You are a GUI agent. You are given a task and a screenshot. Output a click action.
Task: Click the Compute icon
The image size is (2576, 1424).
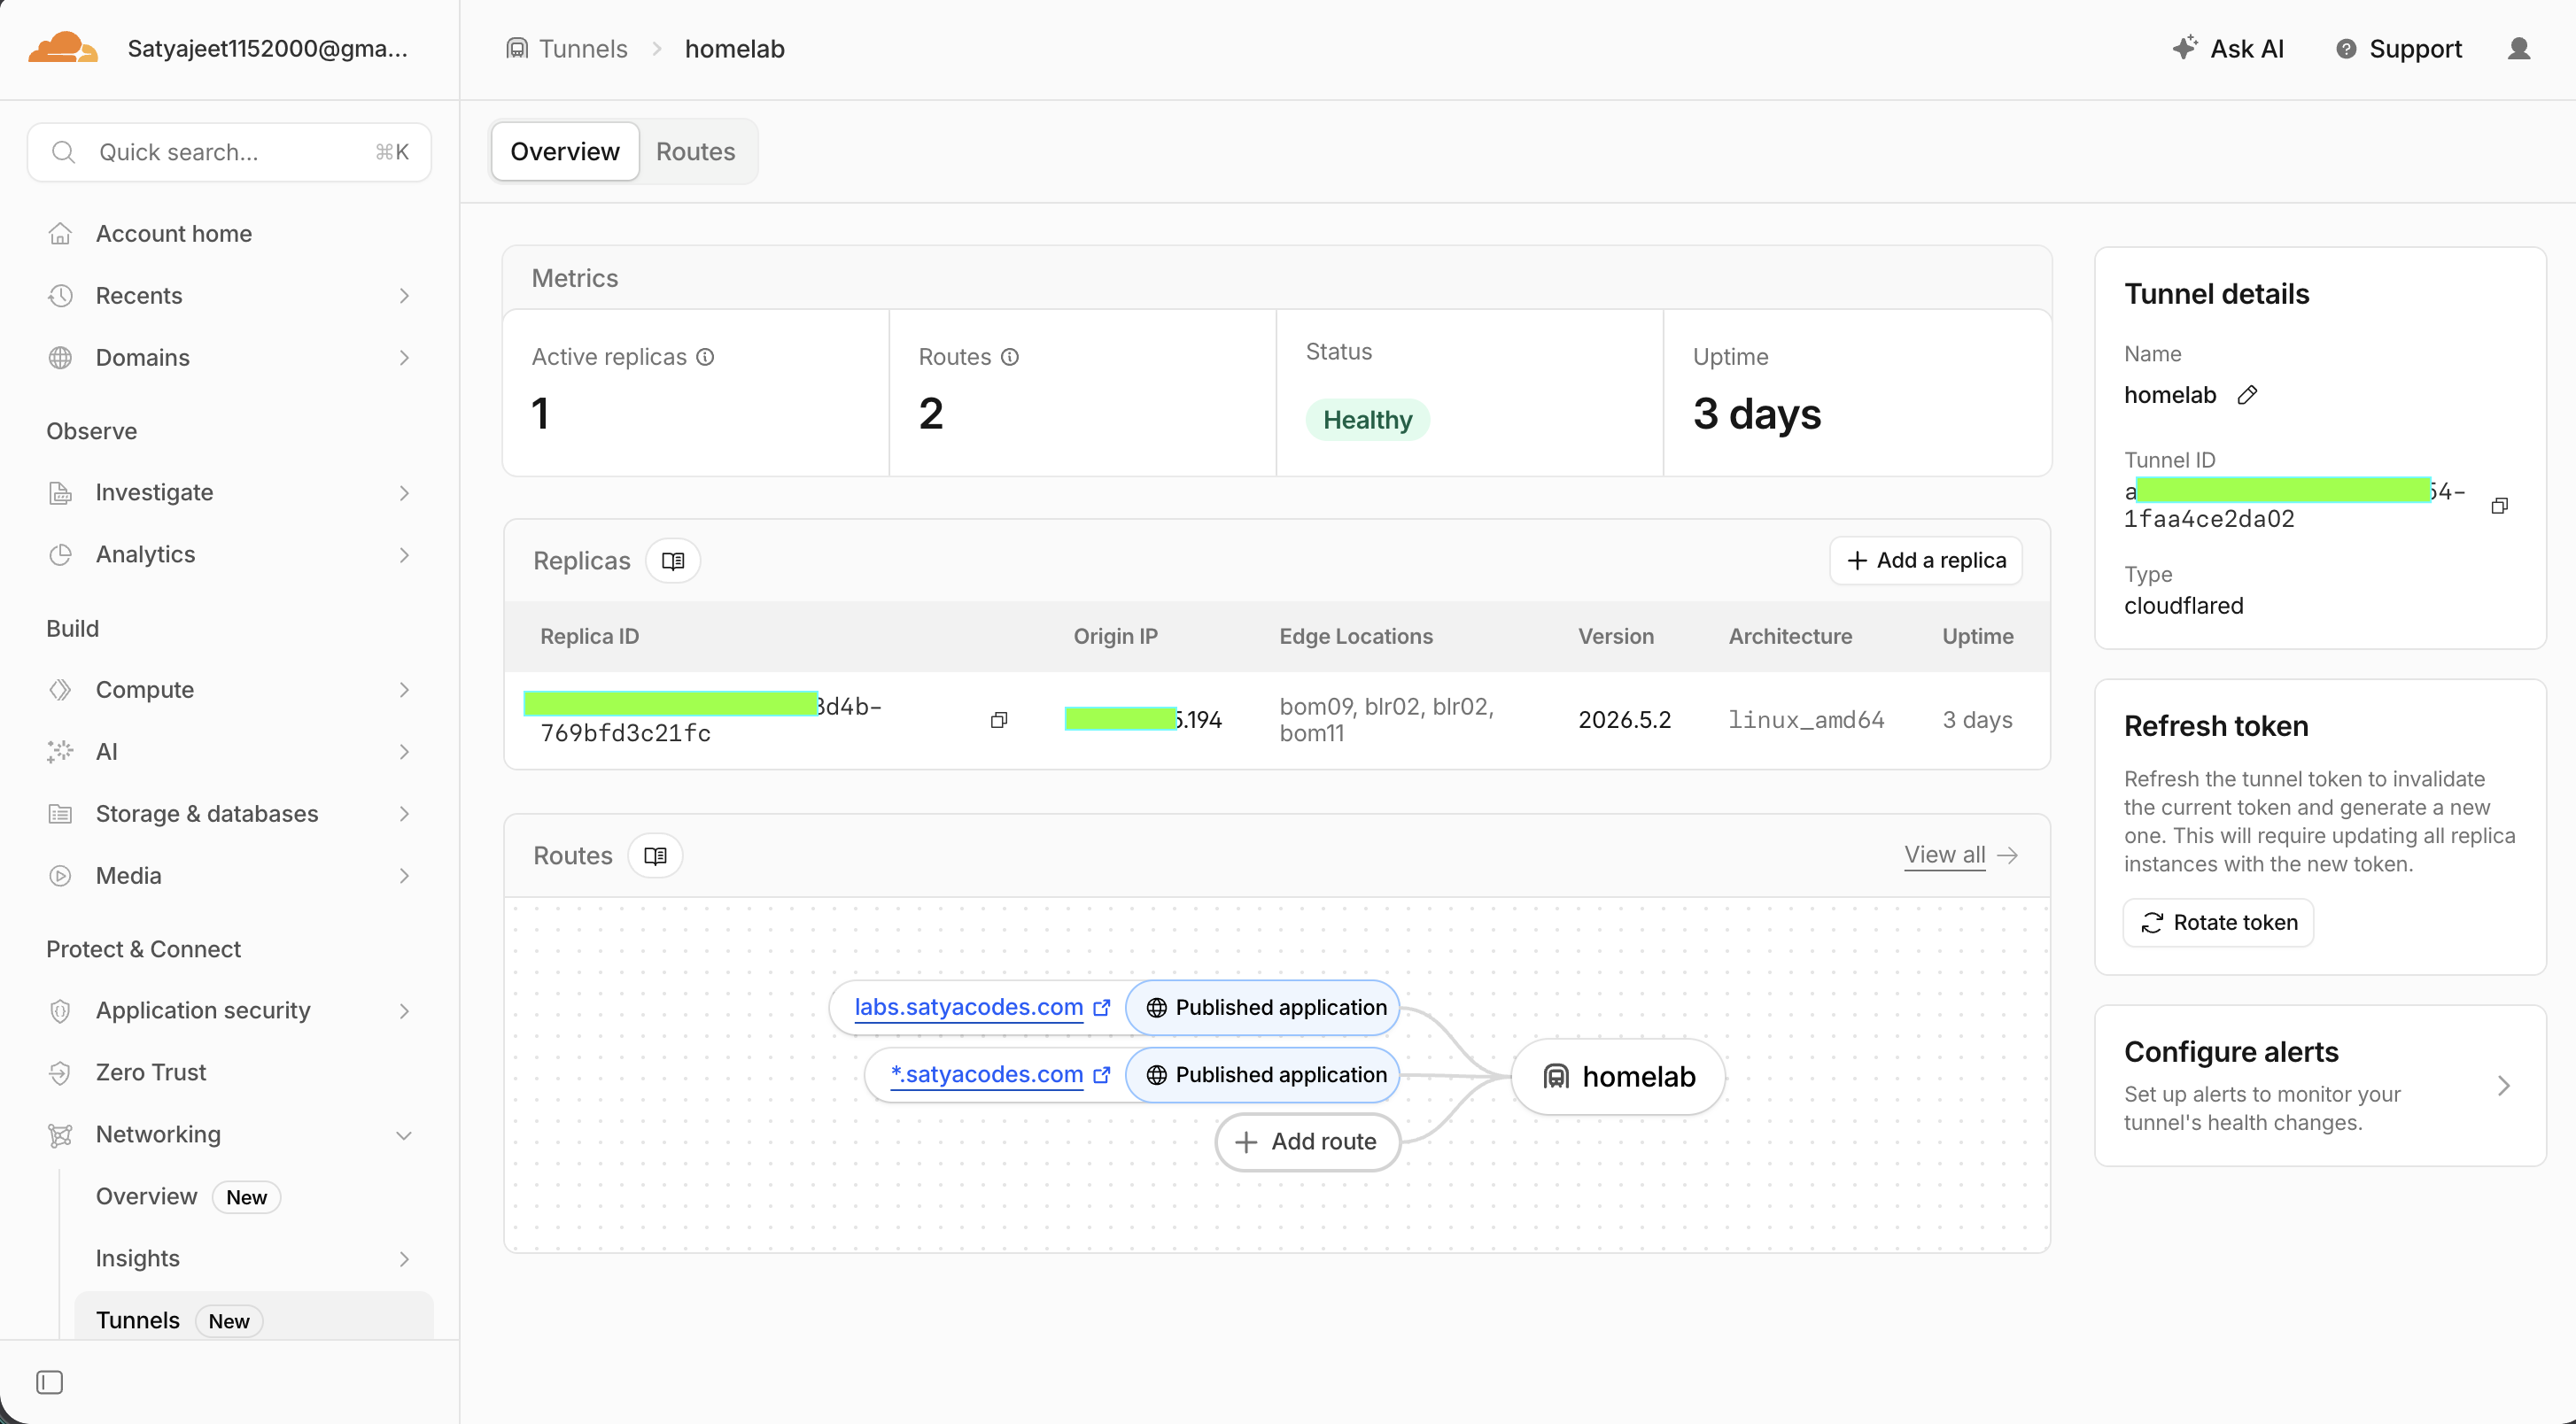[x=60, y=690]
